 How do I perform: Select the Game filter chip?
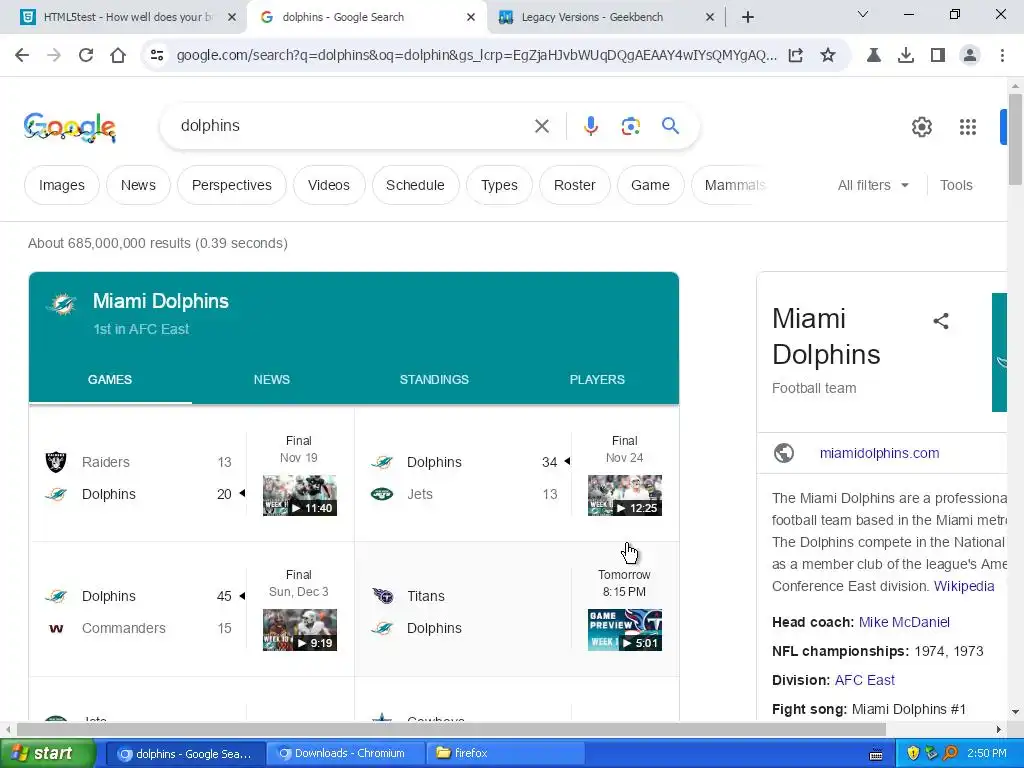tap(650, 185)
